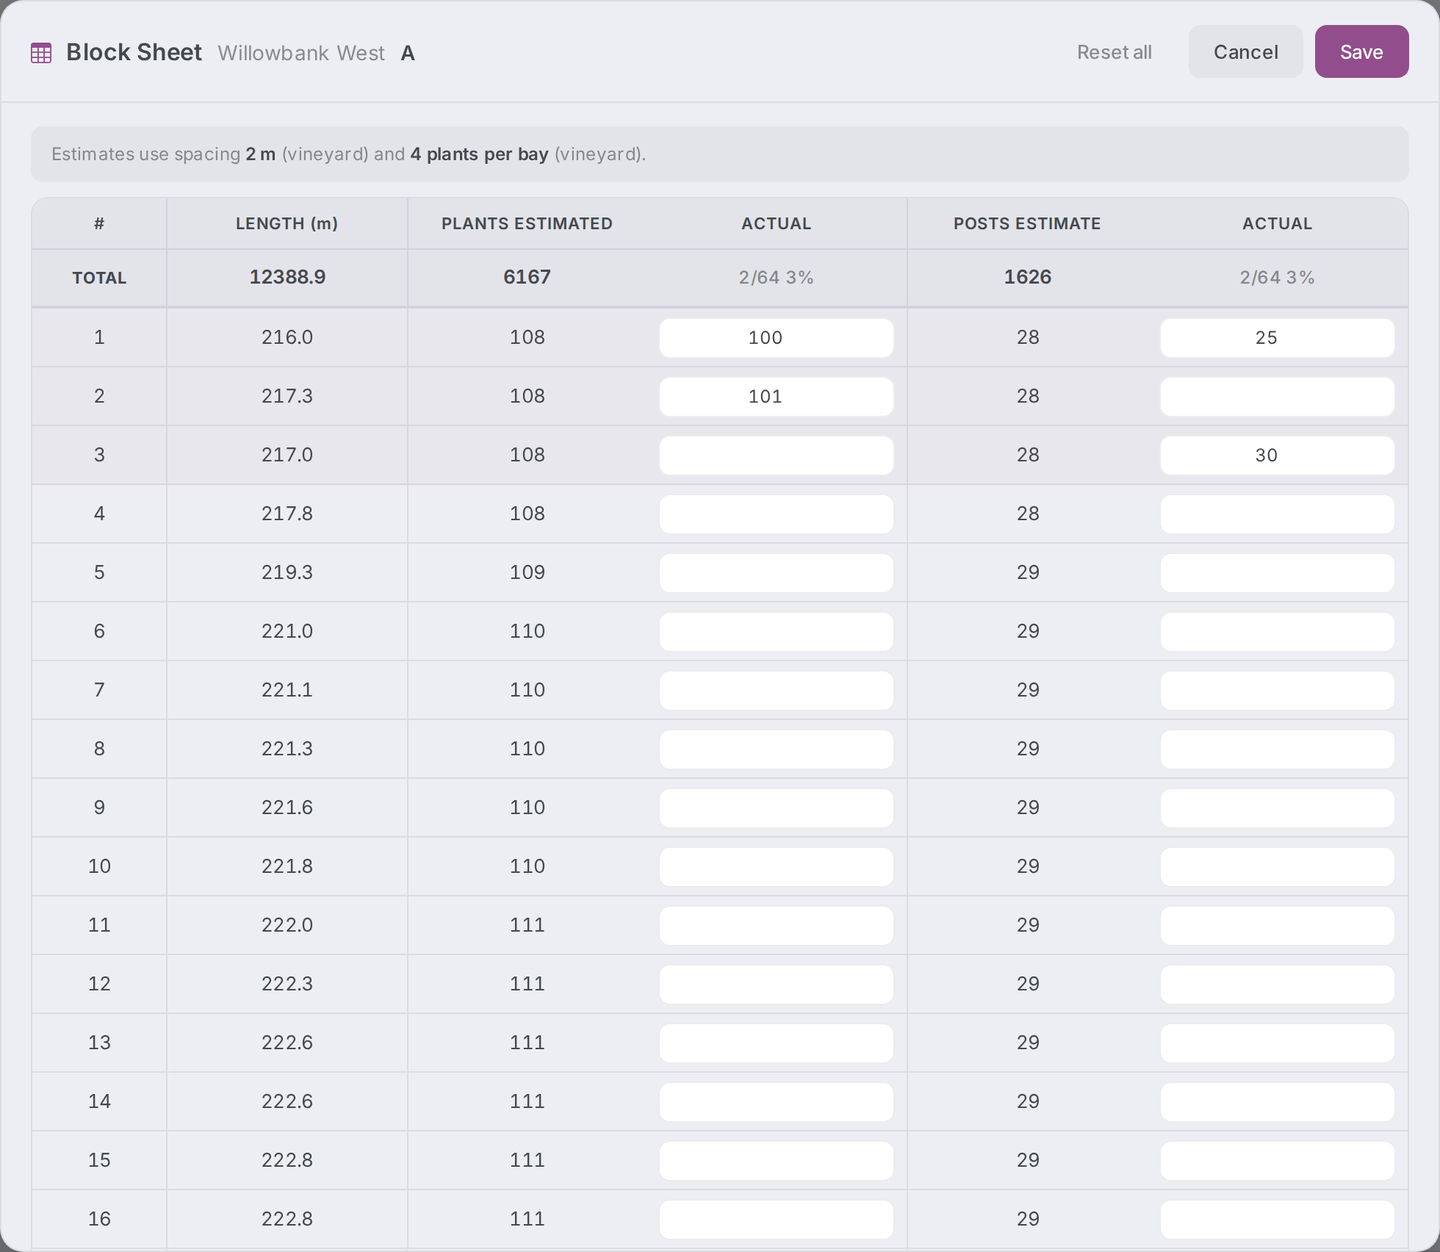This screenshot has width=1440, height=1252.
Task: Edit row 2 plants actual field showing 101
Action: (x=776, y=397)
